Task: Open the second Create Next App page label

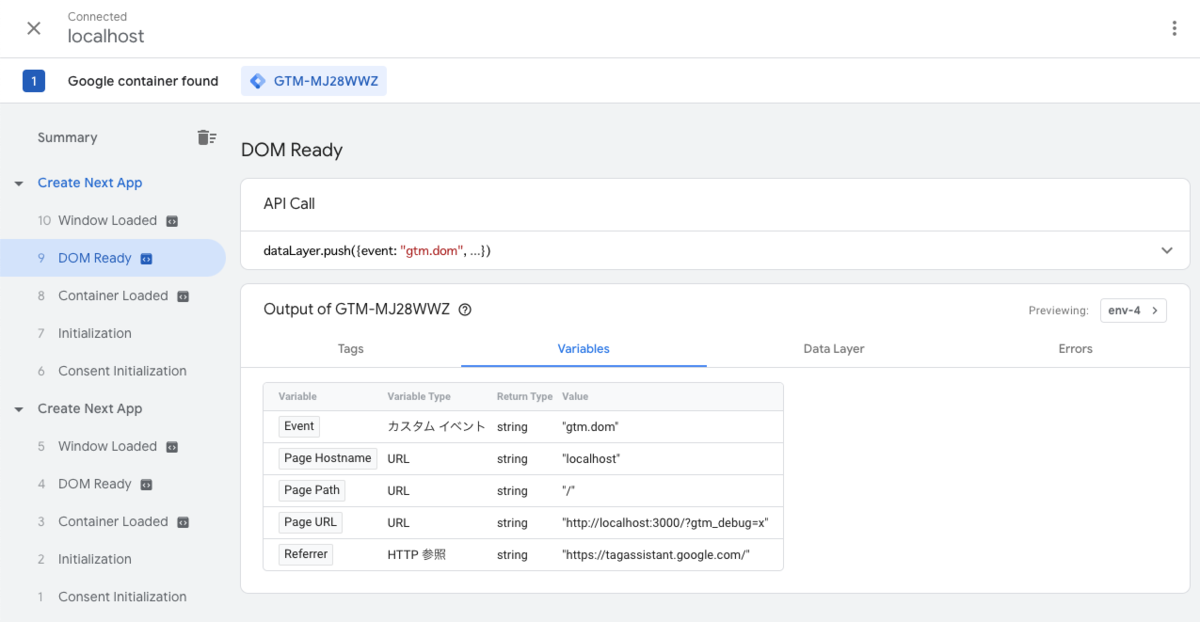Action: click(90, 409)
